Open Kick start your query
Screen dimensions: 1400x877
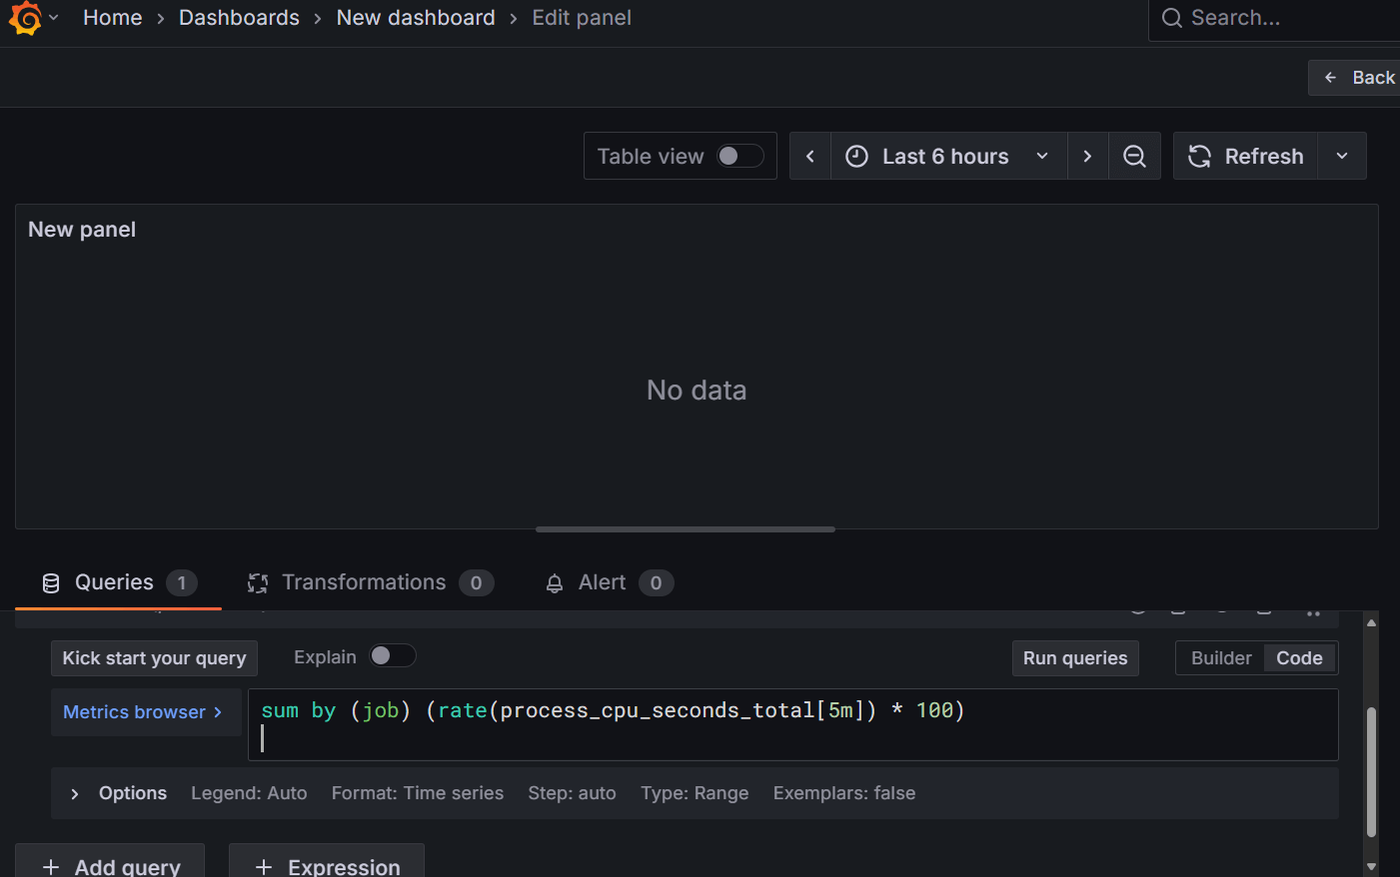tap(154, 658)
